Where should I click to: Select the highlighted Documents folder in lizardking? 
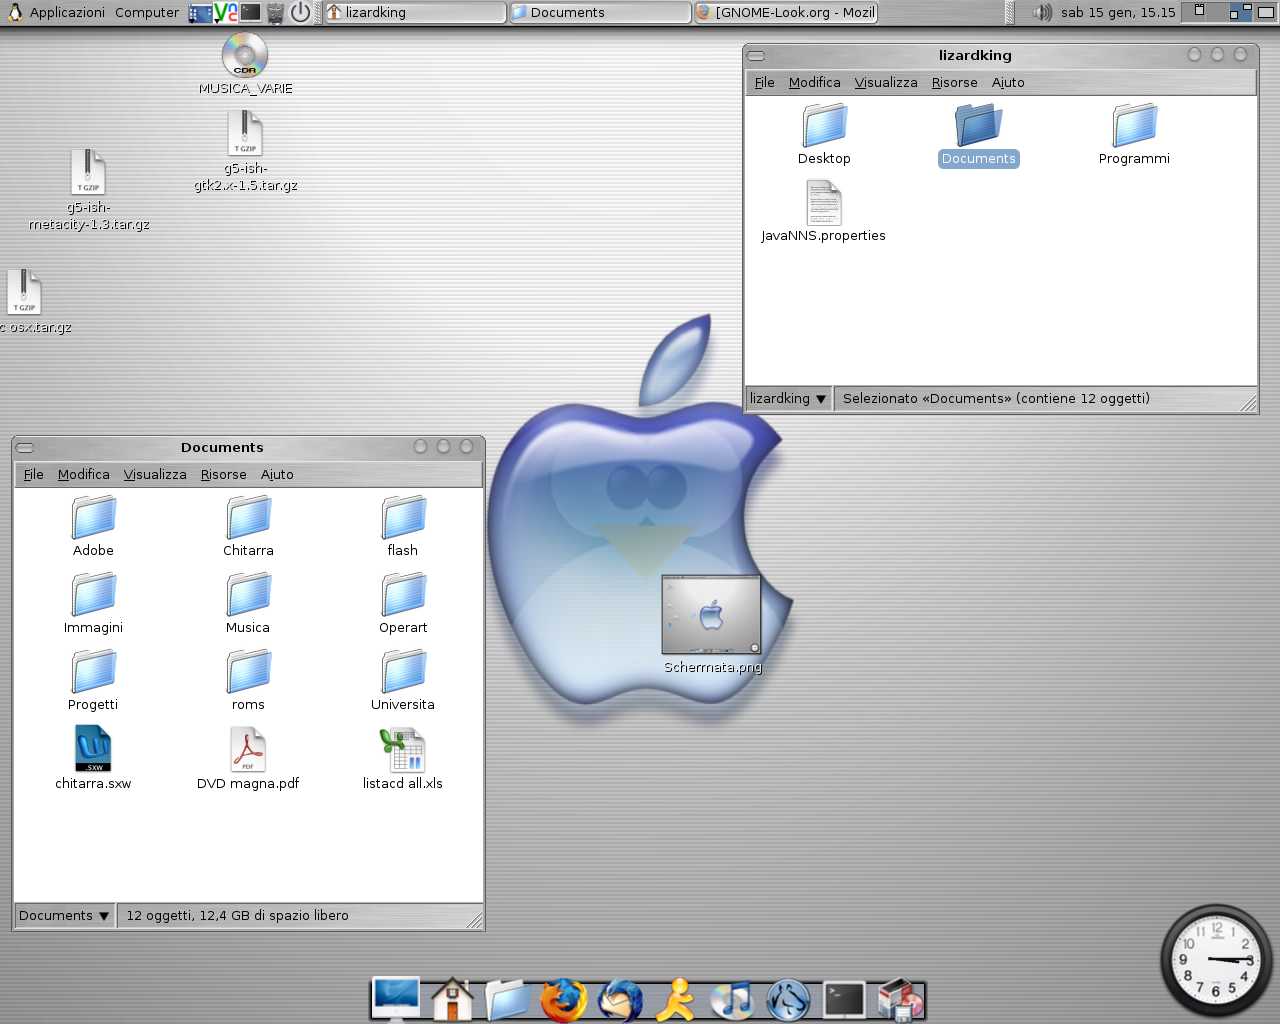click(x=979, y=135)
